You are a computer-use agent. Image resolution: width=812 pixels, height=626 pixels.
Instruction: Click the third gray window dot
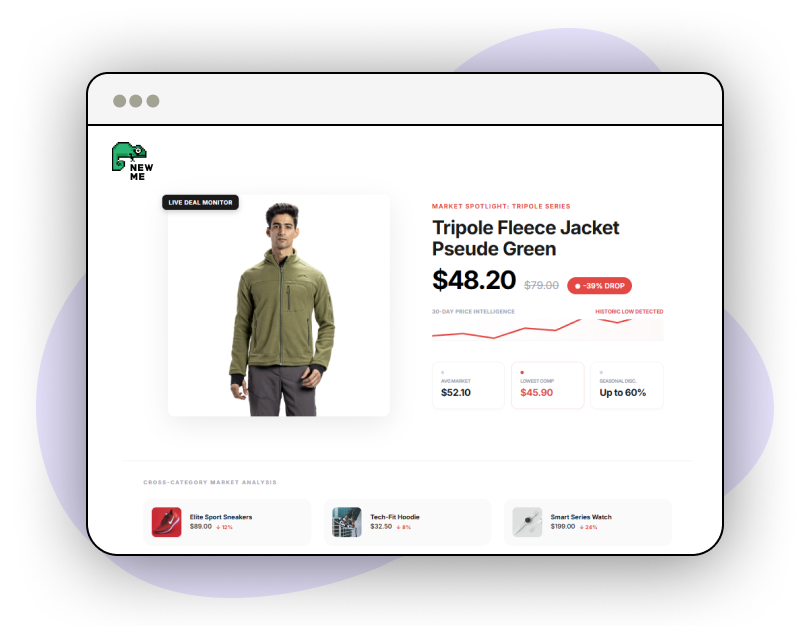[x=153, y=101]
